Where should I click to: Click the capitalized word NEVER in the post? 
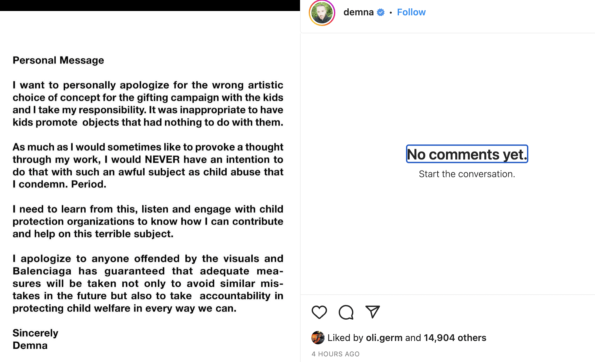[x=162, y=159]
